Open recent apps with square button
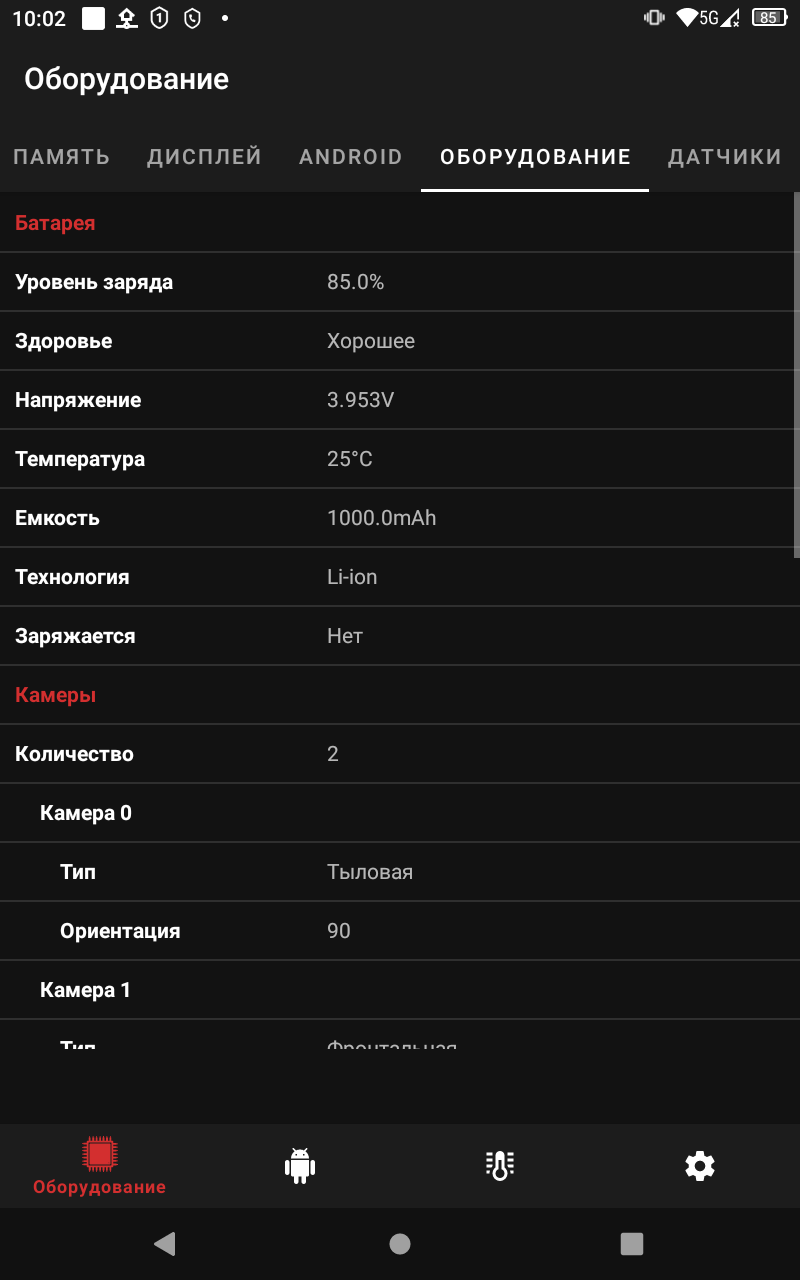 [631, 1243]
